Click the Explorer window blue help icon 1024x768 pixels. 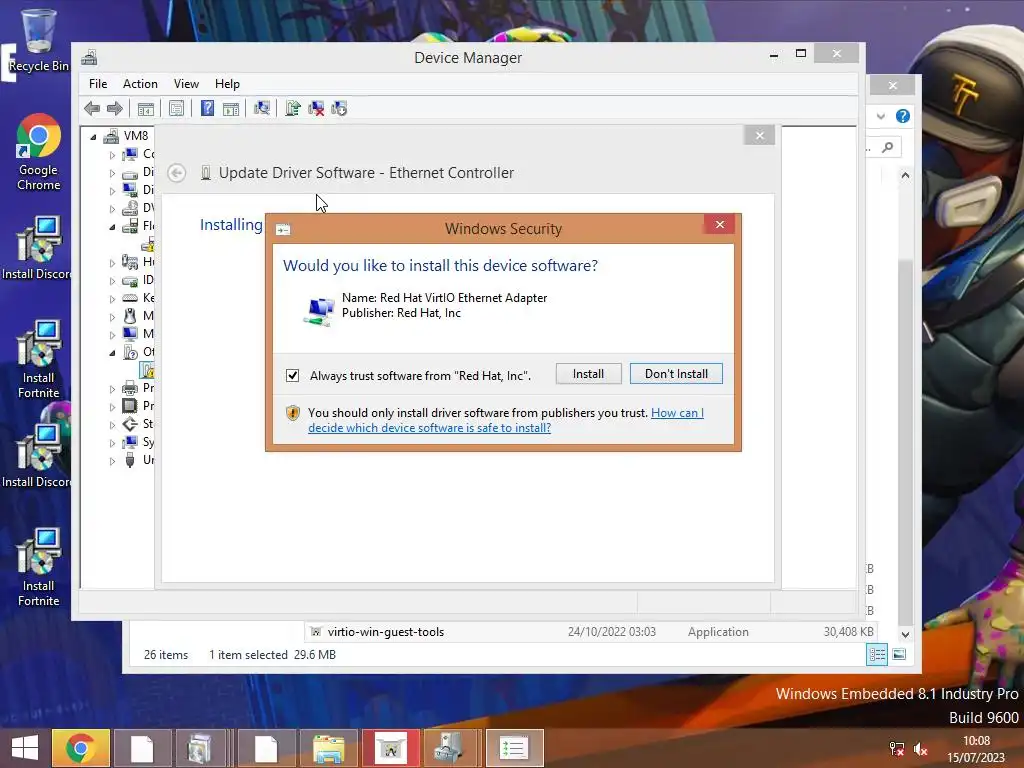[x=903, y=116]
